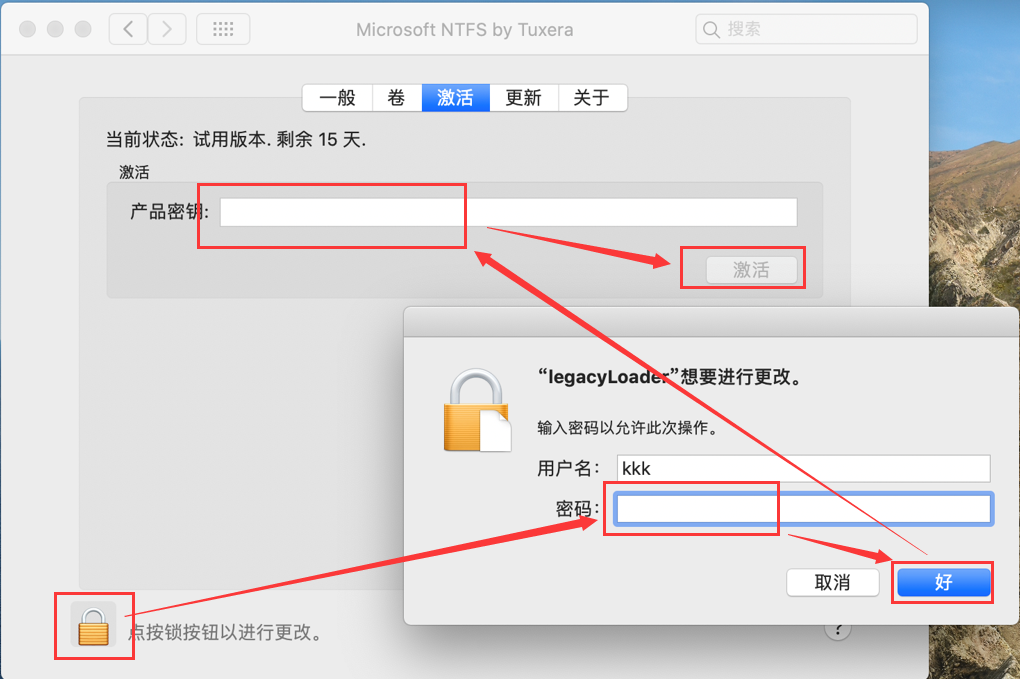This screenshot has width=1020, height=679.
Task: Focus the 密码 password field
Action: [x=803, y=509]
